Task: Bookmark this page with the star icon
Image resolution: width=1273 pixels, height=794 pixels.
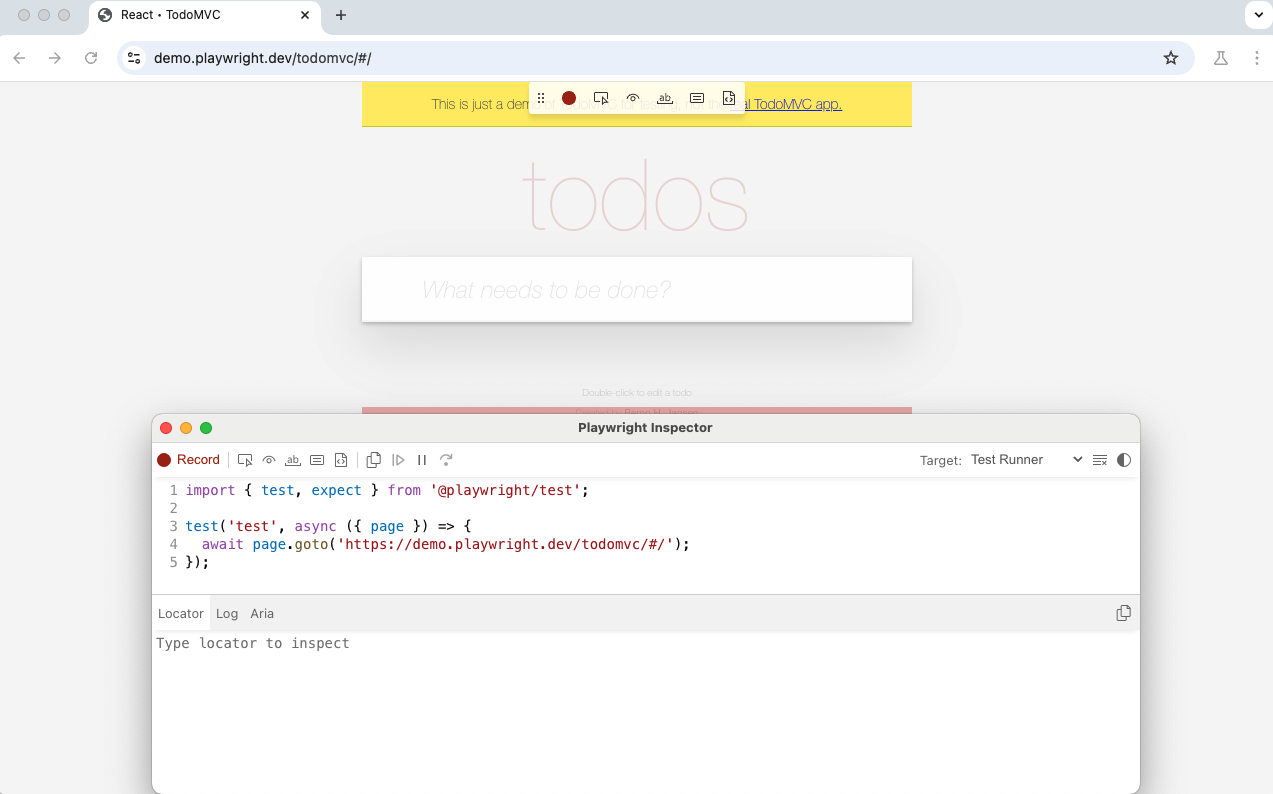Action: point(1171,58)
